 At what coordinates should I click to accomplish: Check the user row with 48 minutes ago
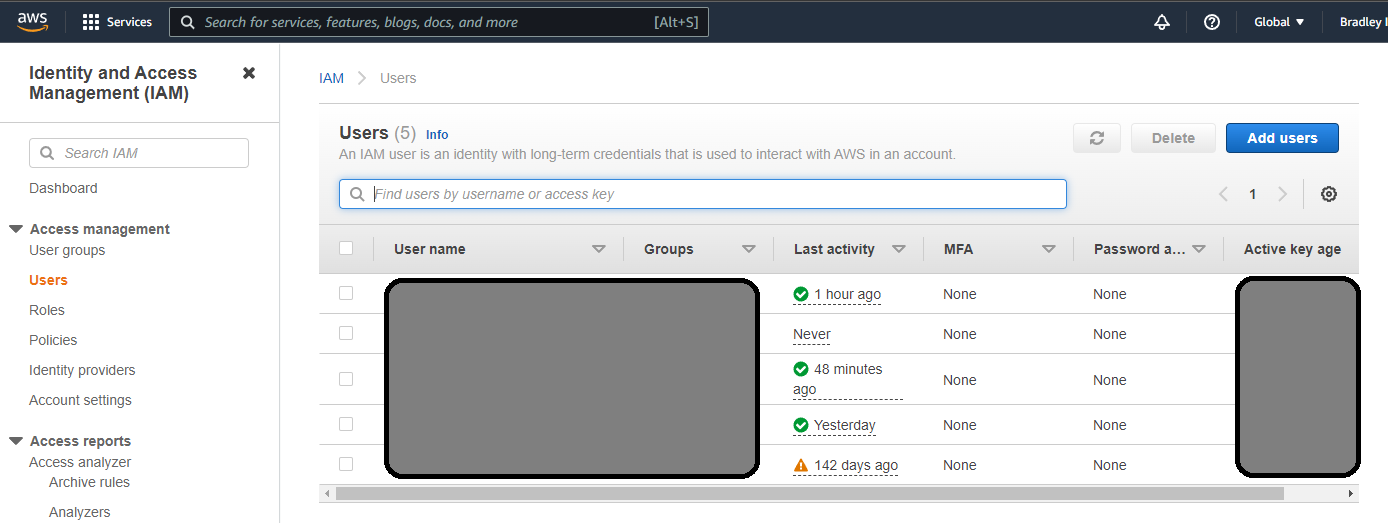(346, 379)
